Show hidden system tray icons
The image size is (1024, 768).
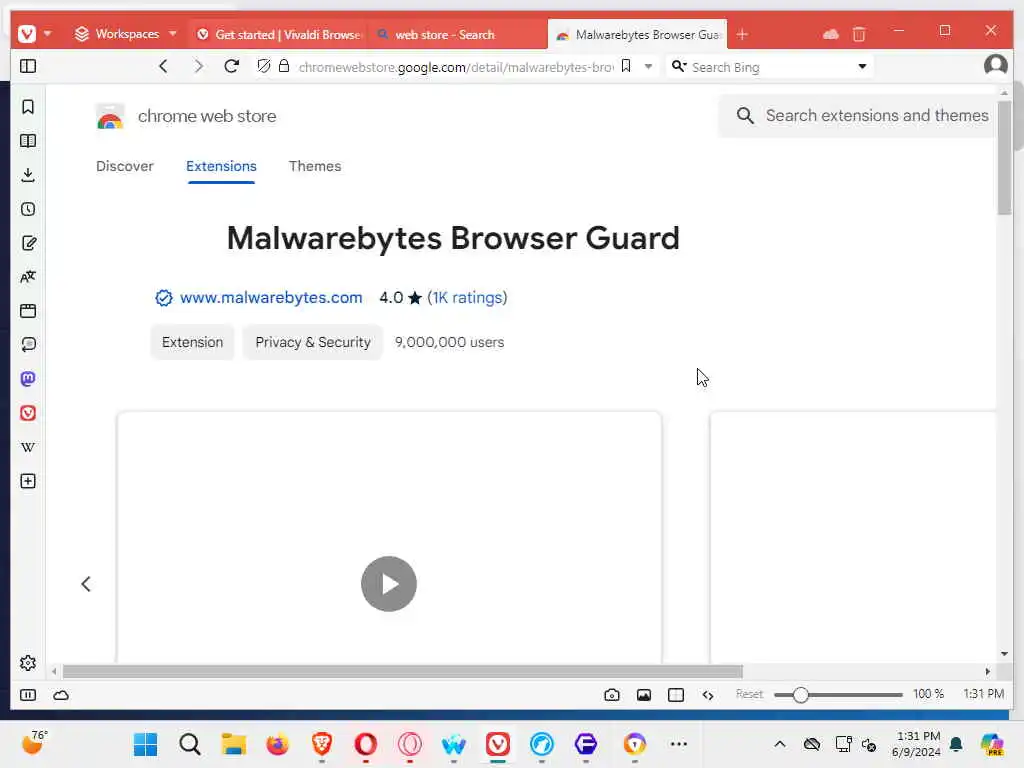point(780,744)
